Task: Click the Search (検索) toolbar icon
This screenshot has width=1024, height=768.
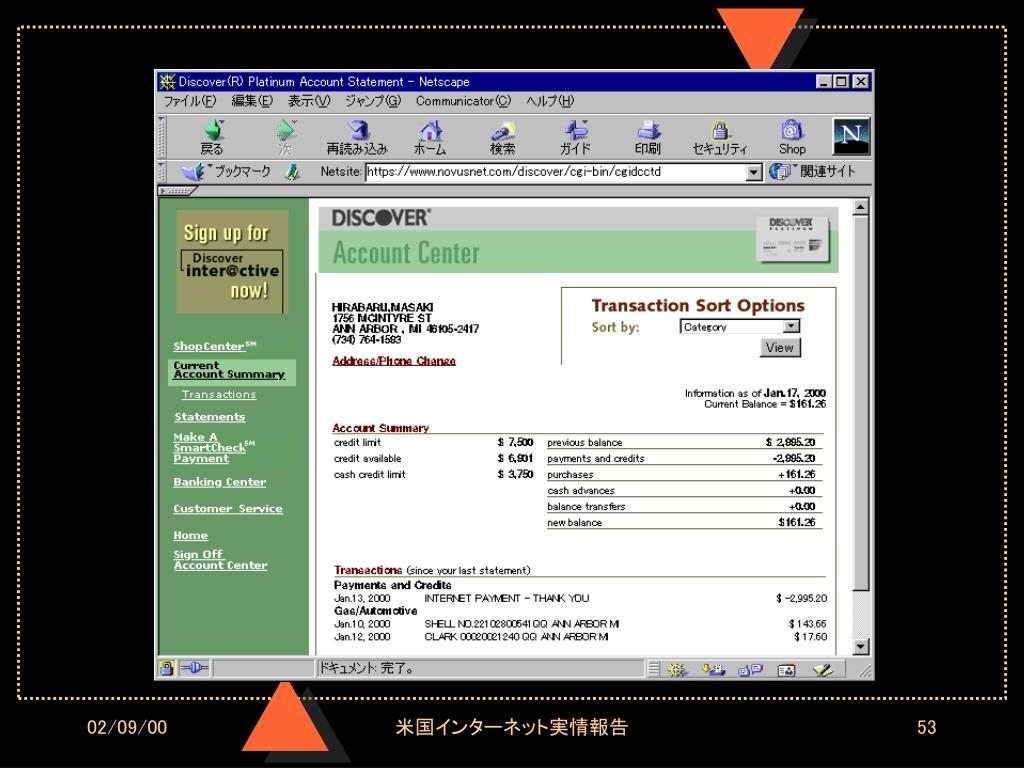Action: (x=502, y=137)
